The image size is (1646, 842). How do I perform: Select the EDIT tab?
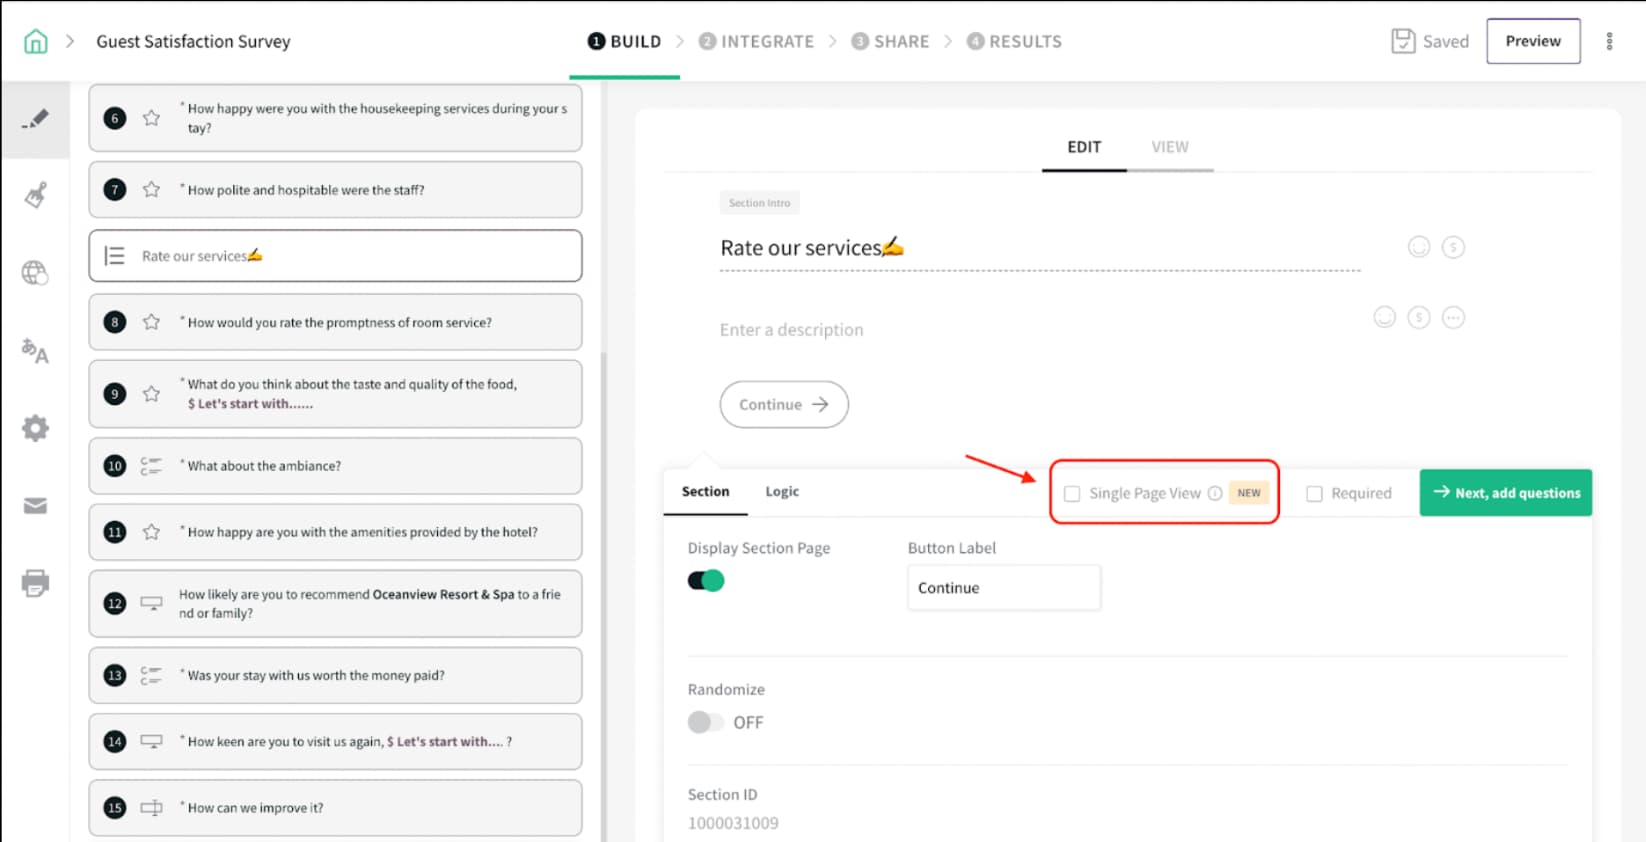click(1084, 147)
